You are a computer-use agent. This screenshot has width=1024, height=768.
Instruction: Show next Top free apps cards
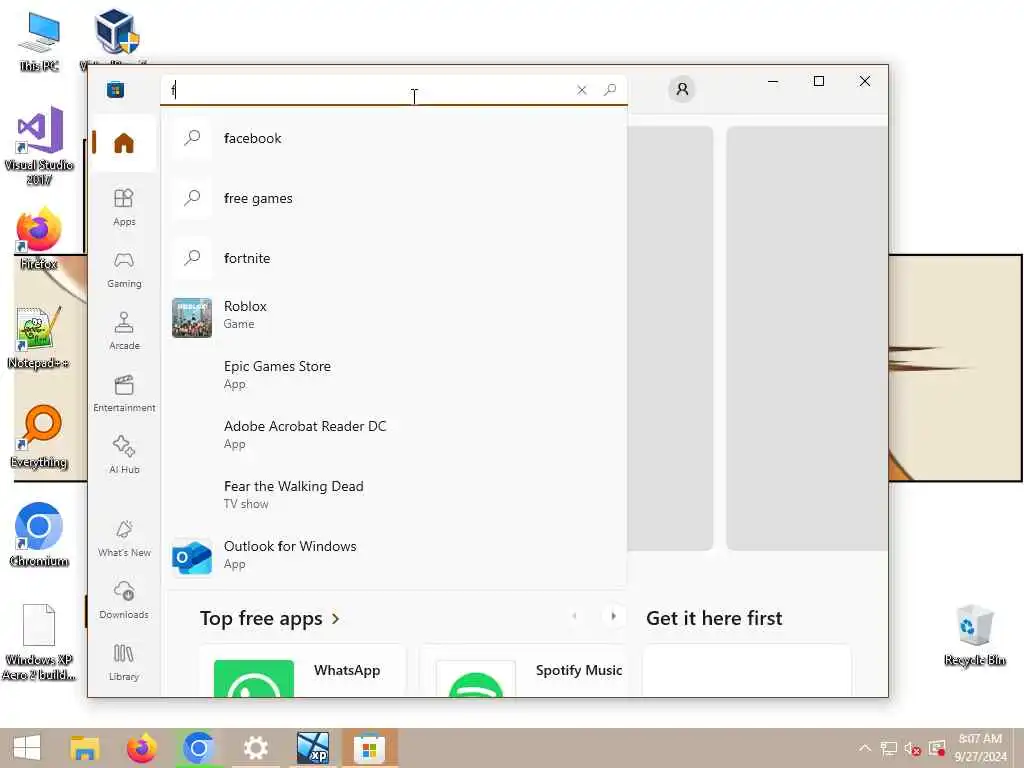click(613, 616)
